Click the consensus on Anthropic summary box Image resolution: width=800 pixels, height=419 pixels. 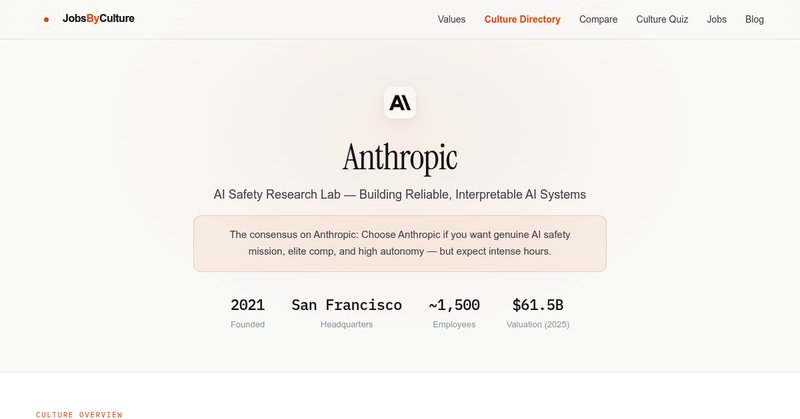tap(400, 243)
